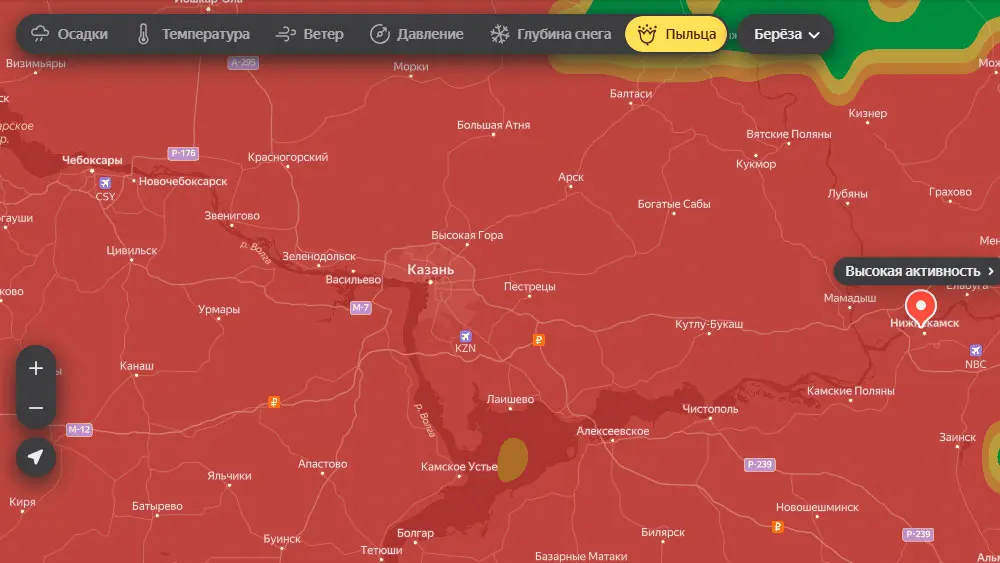Select the CSY airport icon near Чебоксары
This screenshot has height=563, width=1000.
click(105, 183)
